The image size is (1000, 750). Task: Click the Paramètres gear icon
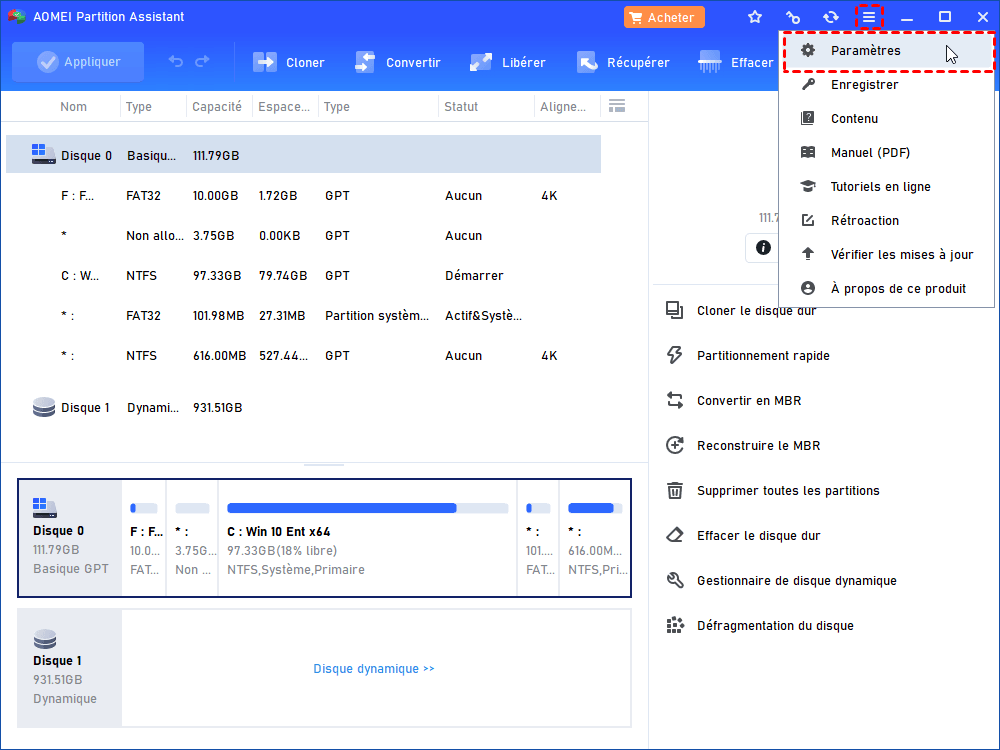[807, 50]
